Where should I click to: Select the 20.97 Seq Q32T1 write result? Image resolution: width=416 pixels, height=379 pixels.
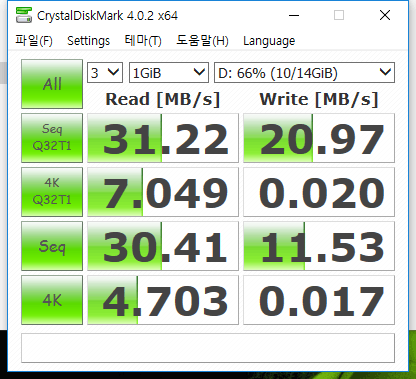coord(319,138)
